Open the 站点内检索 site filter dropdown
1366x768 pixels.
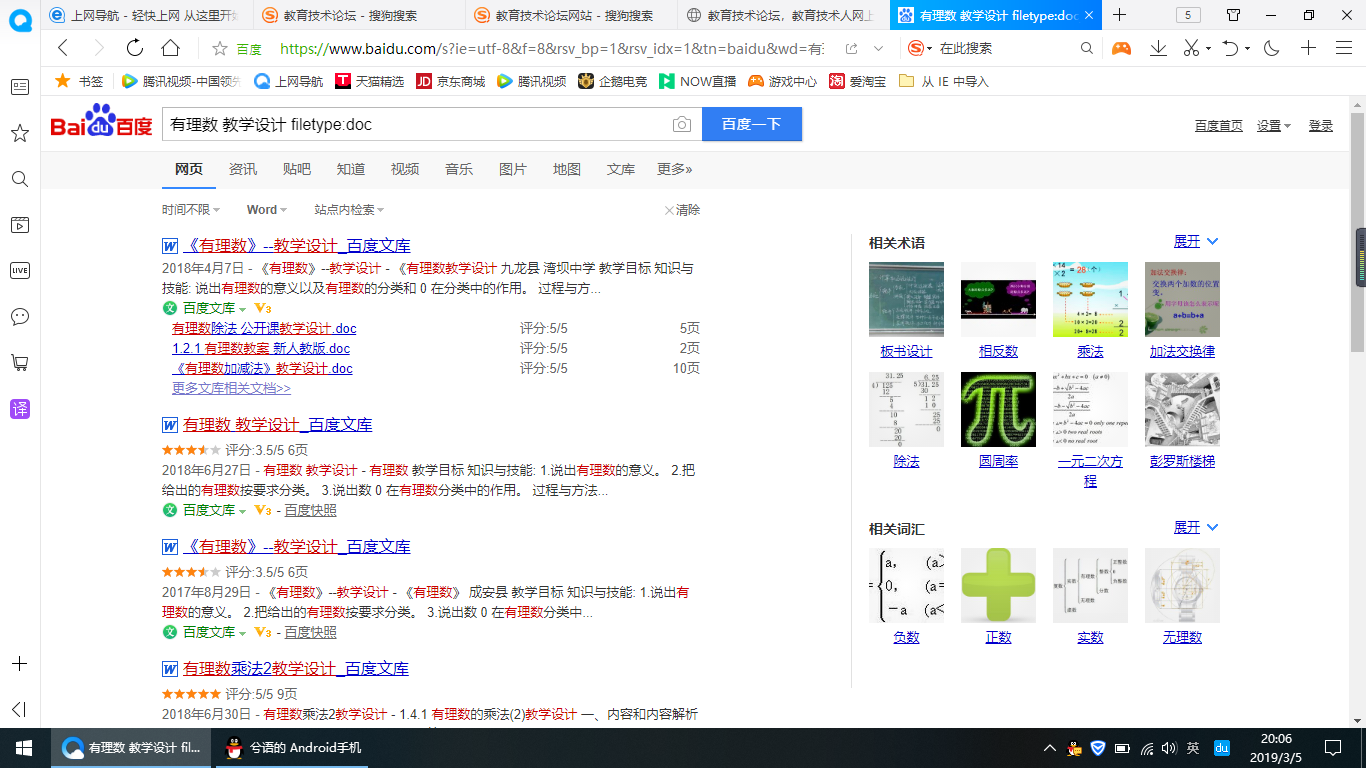tap(349, 210)
